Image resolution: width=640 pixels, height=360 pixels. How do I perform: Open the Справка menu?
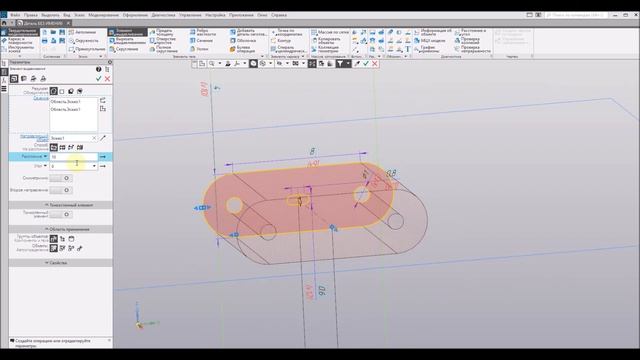(279, 15)
